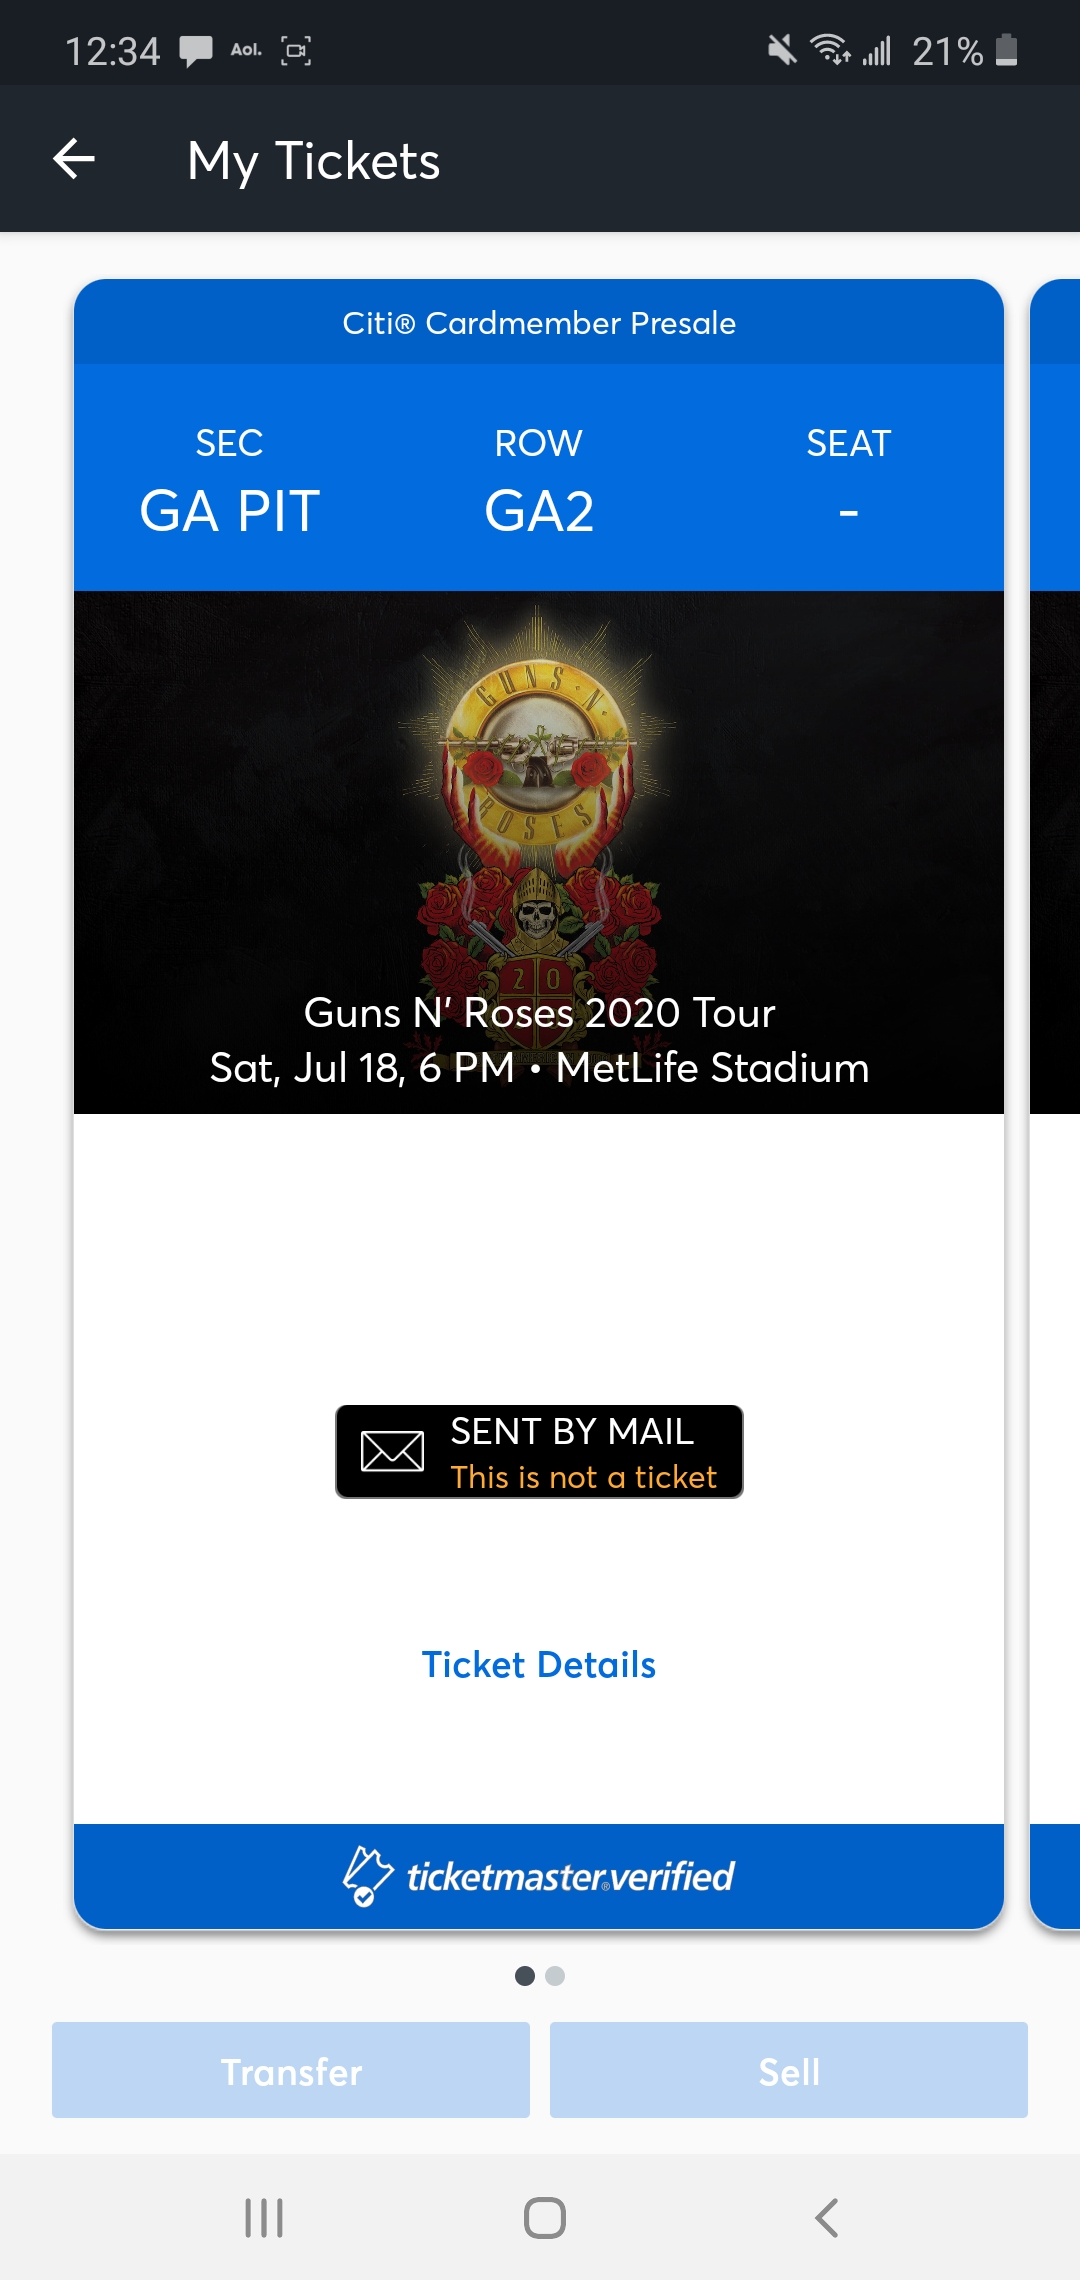The image size is (1080, 2280).
Task: Tap the Sell button
Action: [x=788, y=2071]
